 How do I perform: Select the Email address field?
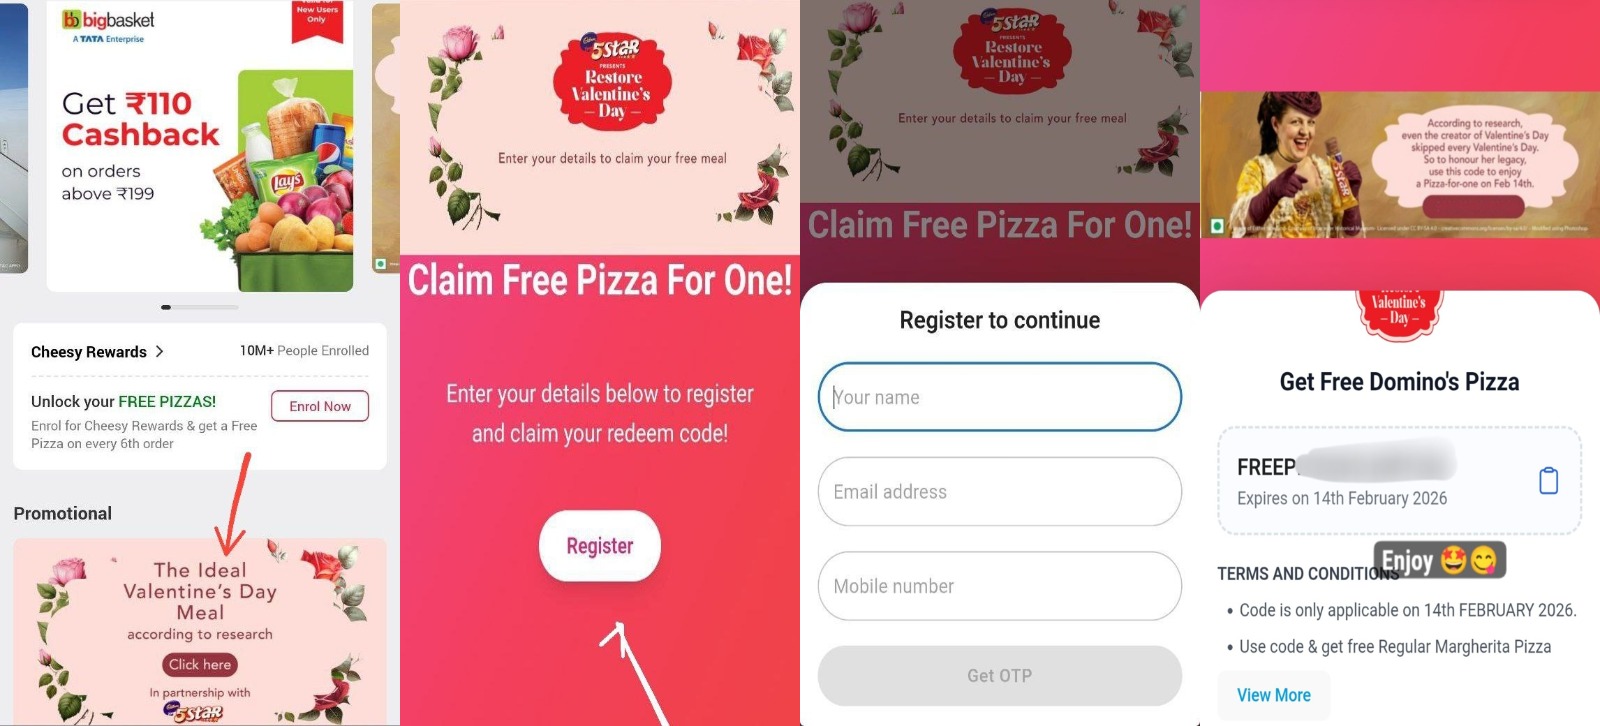1000,492
